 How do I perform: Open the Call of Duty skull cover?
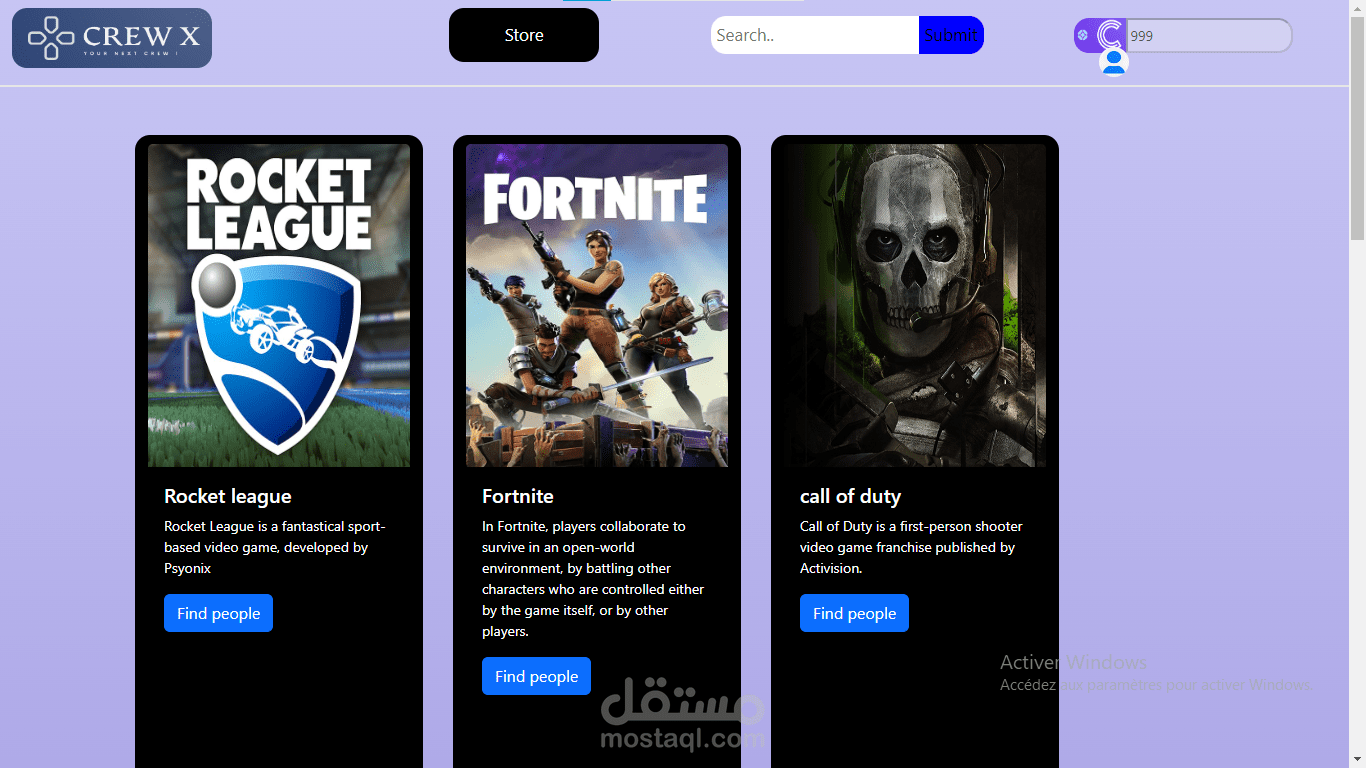[915, 305]
